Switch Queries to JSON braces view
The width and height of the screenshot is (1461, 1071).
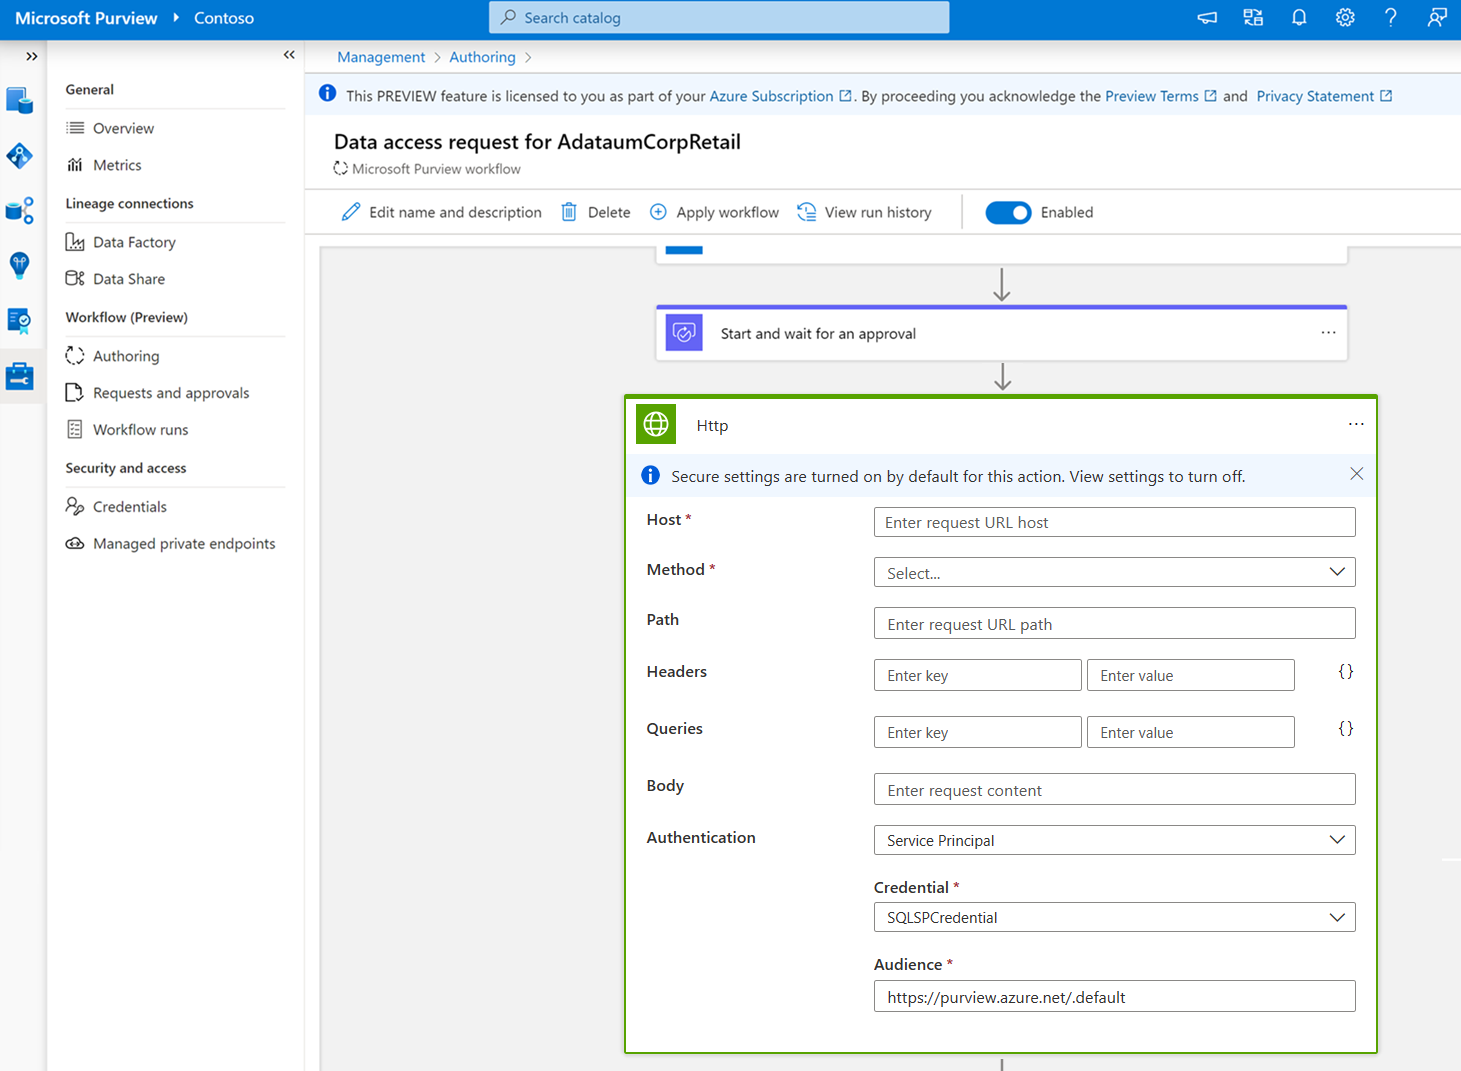click(x=1346, y=729)
